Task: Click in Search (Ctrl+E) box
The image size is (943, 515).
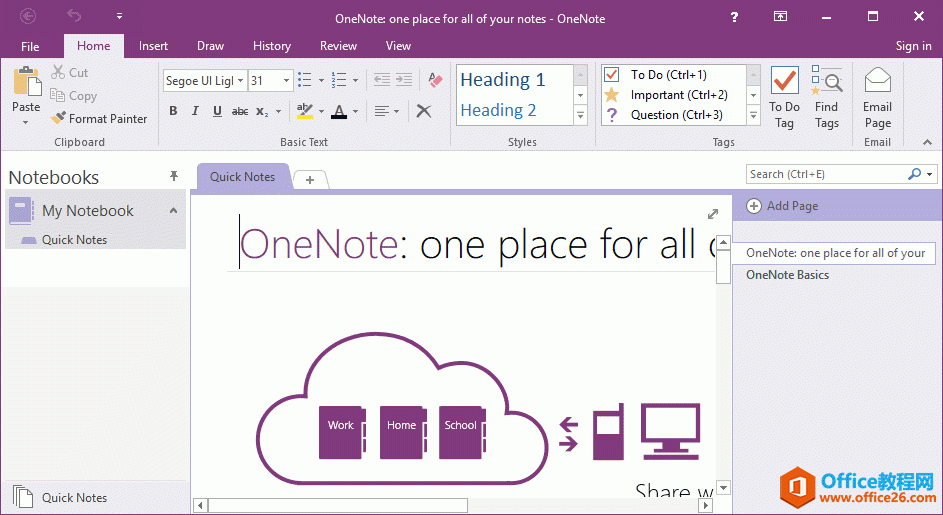Action: point(826,174)
